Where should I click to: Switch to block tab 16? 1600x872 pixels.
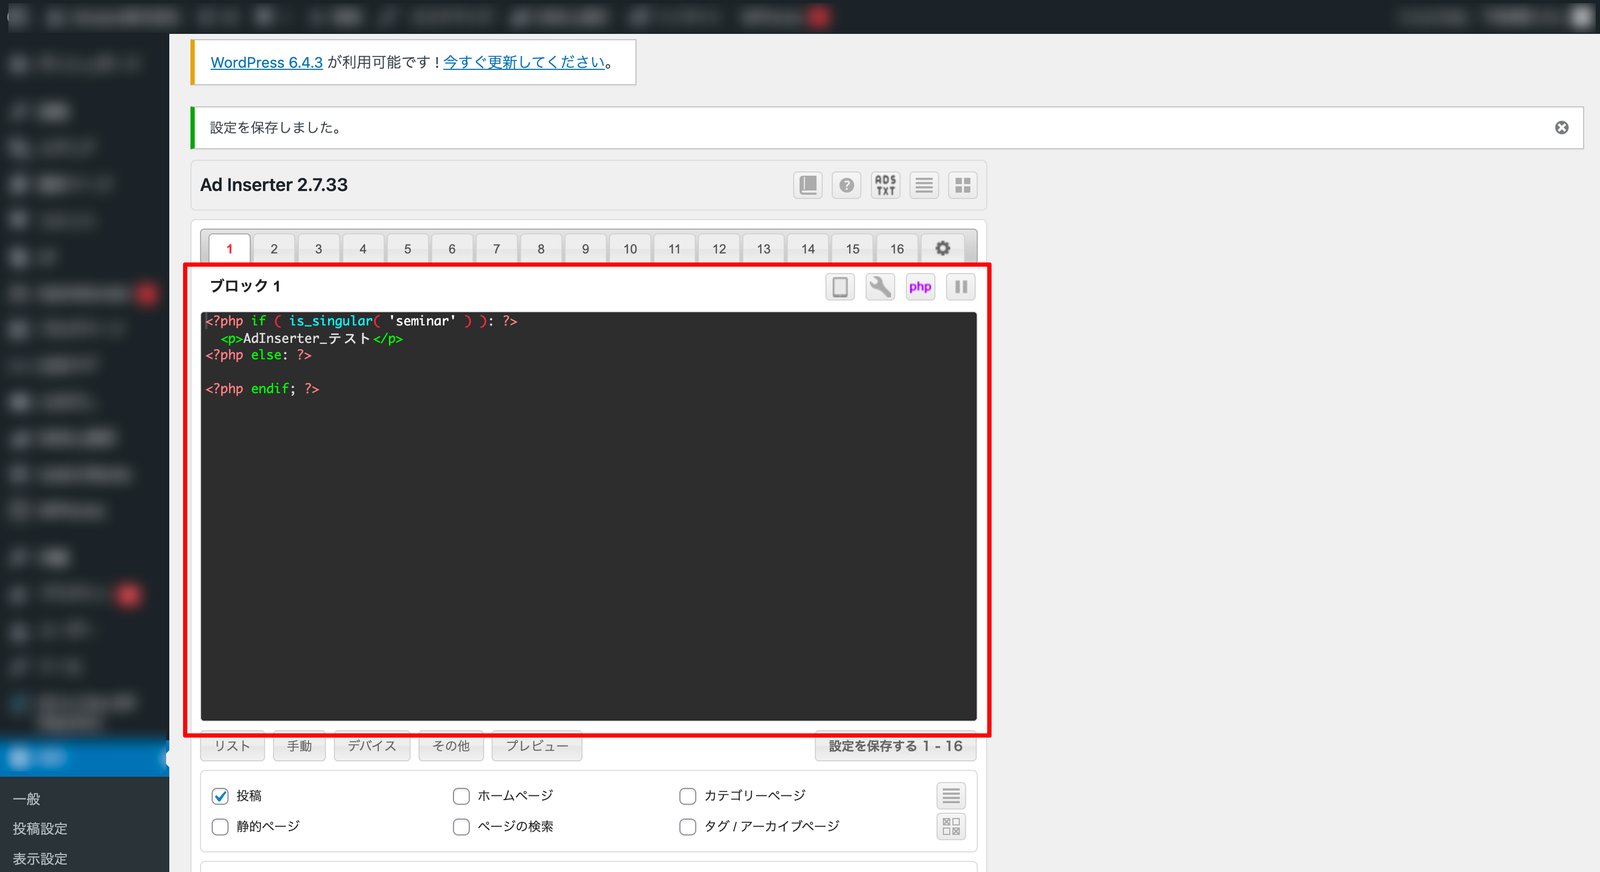[x=897, y=249]
